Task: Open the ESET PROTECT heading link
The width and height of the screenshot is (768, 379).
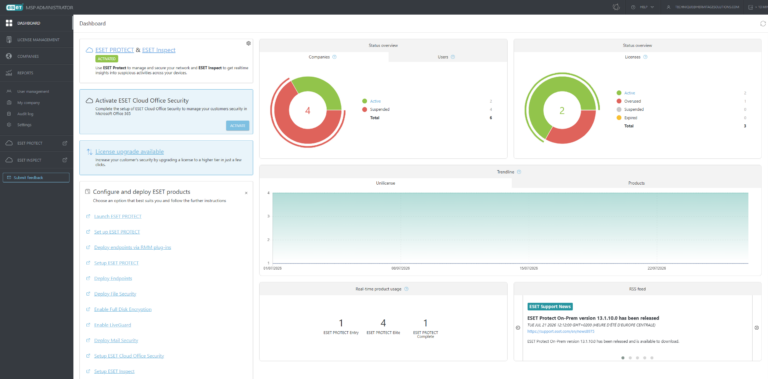Action: (x=115, y=50)
